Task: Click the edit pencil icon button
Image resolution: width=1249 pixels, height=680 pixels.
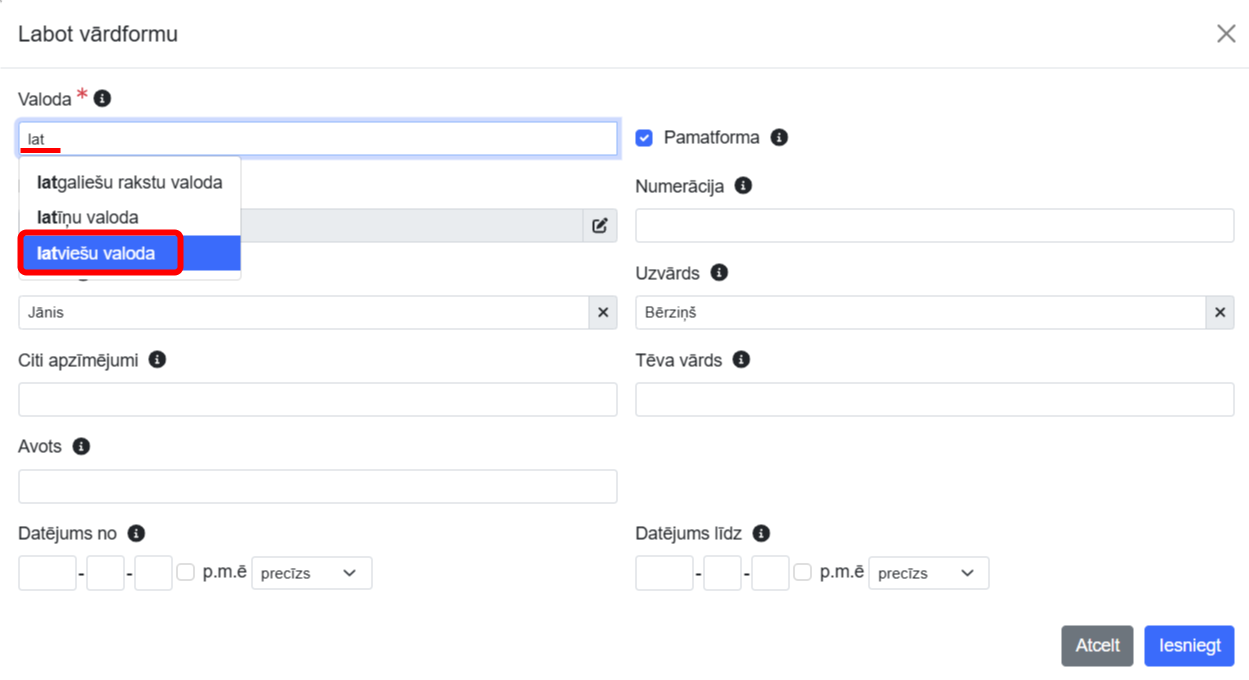Action: tap(600, 226)
